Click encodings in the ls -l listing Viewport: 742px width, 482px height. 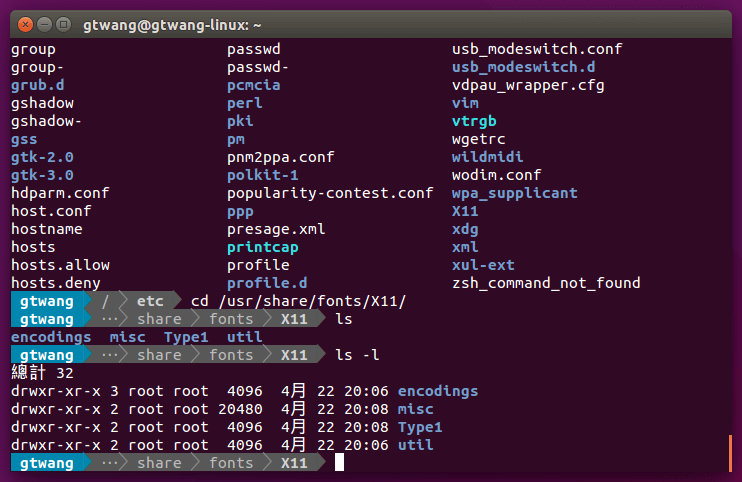tap(438, 391)
